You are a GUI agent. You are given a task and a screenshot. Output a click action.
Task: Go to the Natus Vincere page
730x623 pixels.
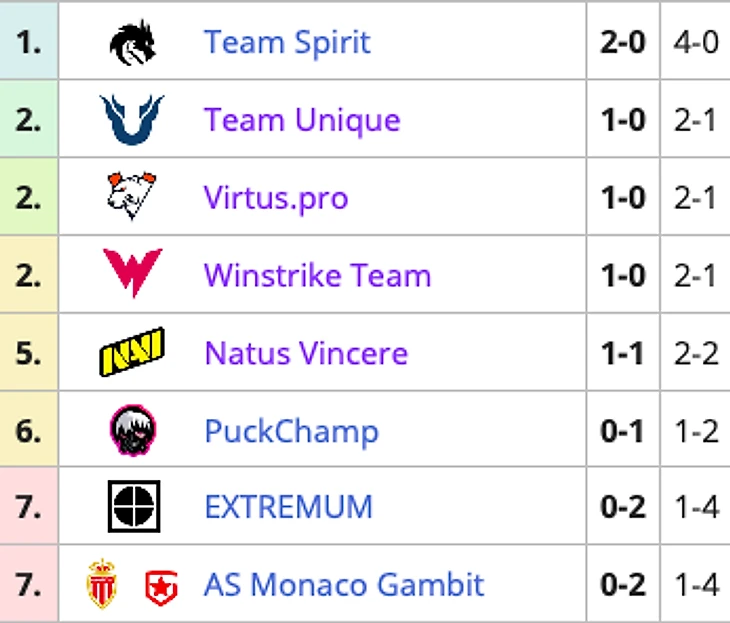tap(306, 353)
